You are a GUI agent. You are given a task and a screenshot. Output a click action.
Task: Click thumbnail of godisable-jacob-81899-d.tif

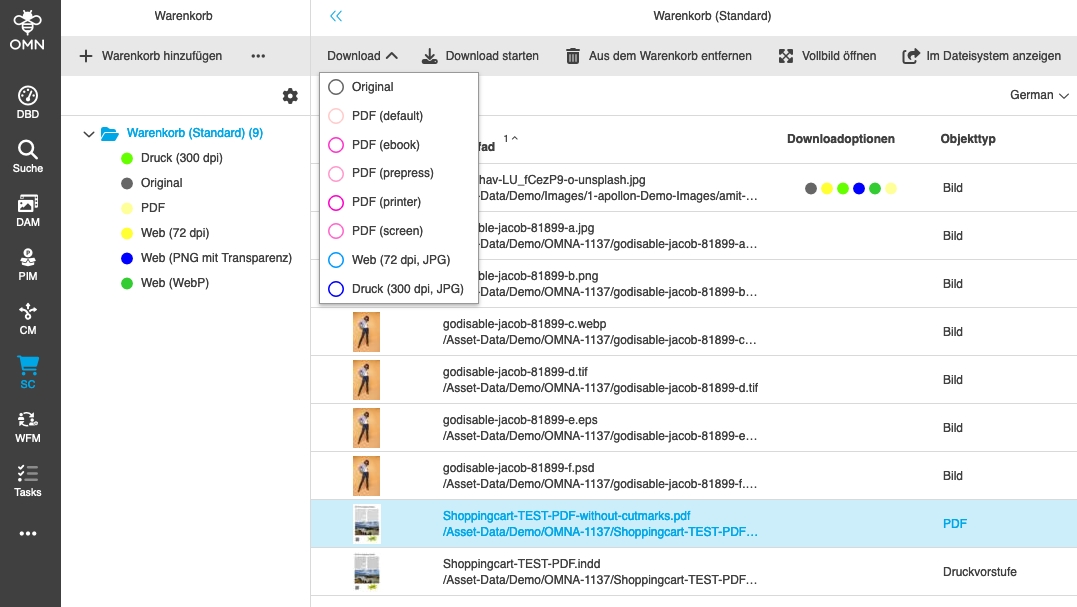(366, 380)
